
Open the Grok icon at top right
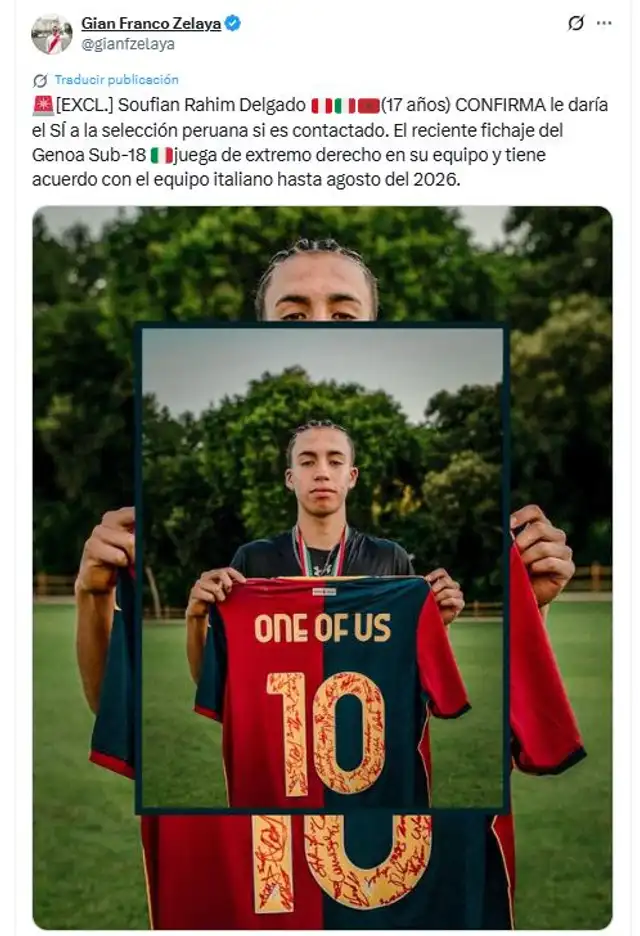(576, 23)
